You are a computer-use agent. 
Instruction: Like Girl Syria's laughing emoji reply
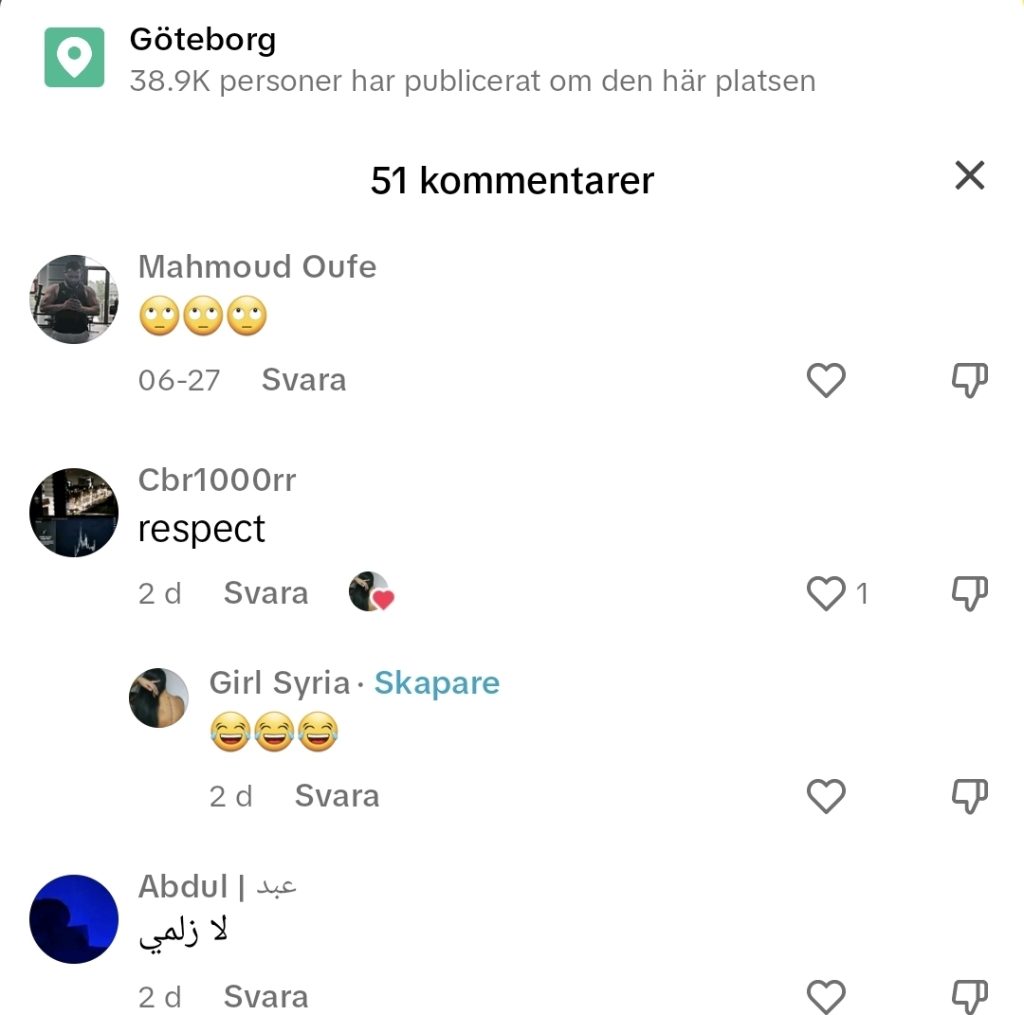[x=826, y=796]
